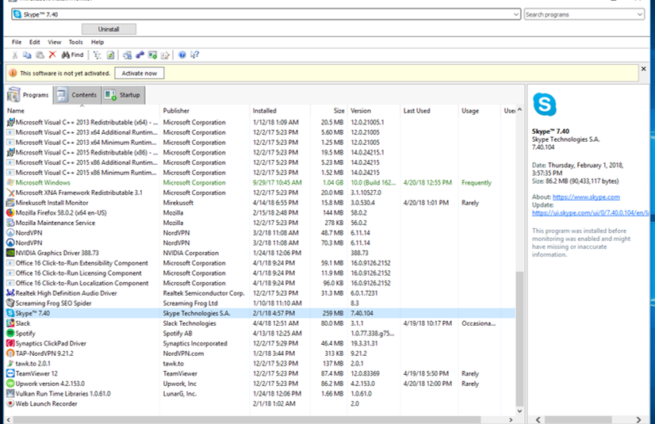
Task: Click the Synaptics ClickPad Driver row icon
Action: pos(10,343)
